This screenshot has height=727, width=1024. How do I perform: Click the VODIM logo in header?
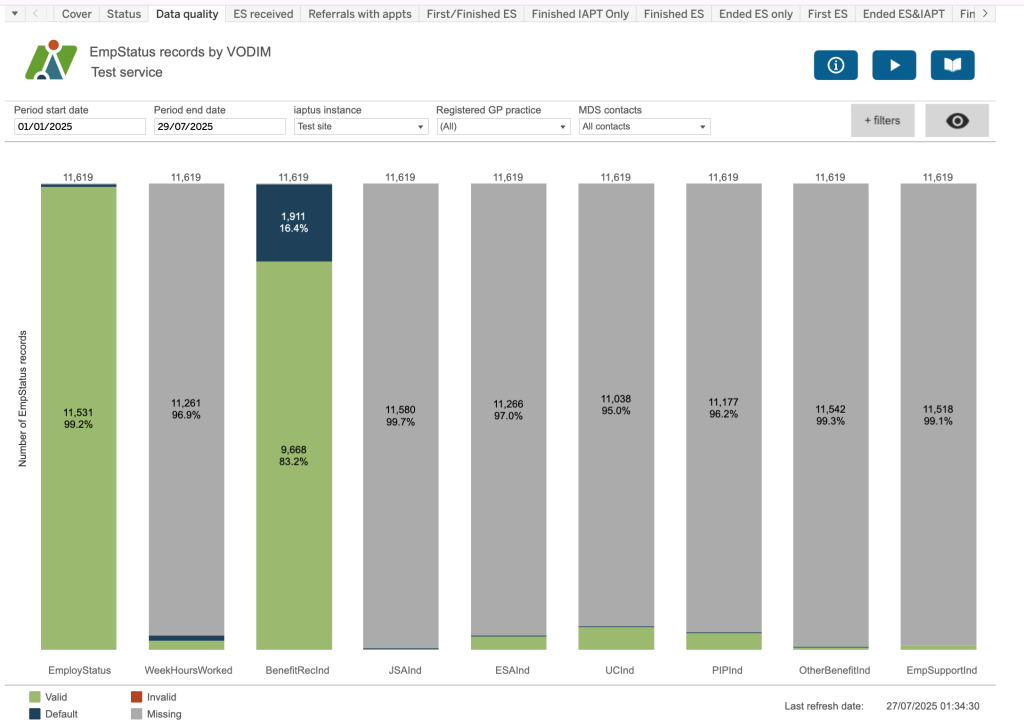pos(50,61)
